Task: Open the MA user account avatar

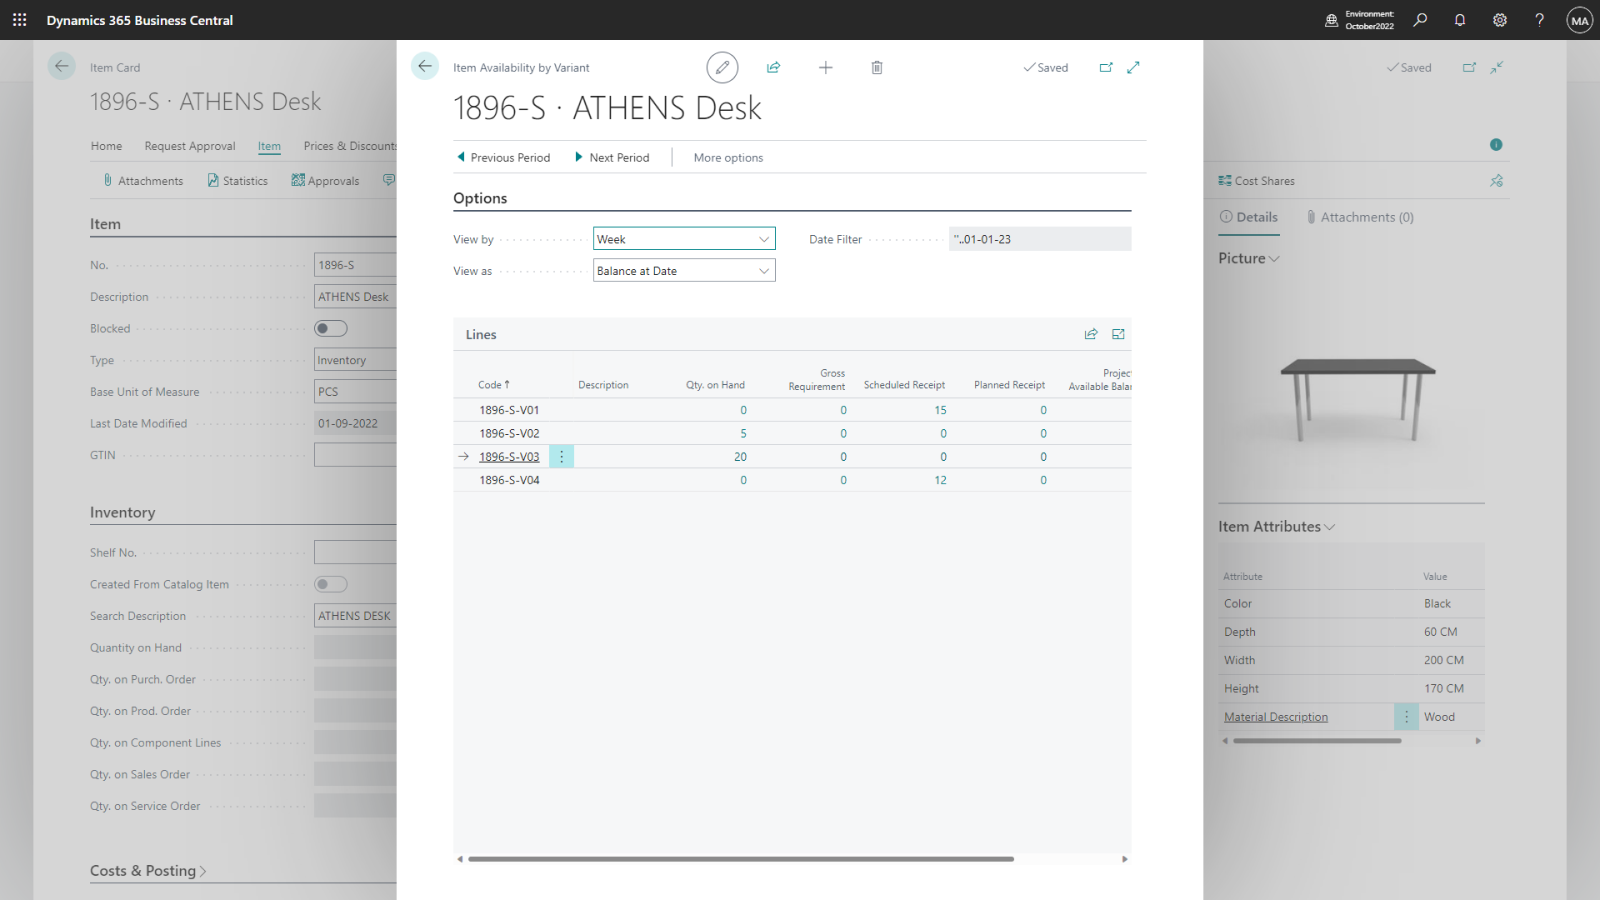Action: click(x=1580, y=20)
